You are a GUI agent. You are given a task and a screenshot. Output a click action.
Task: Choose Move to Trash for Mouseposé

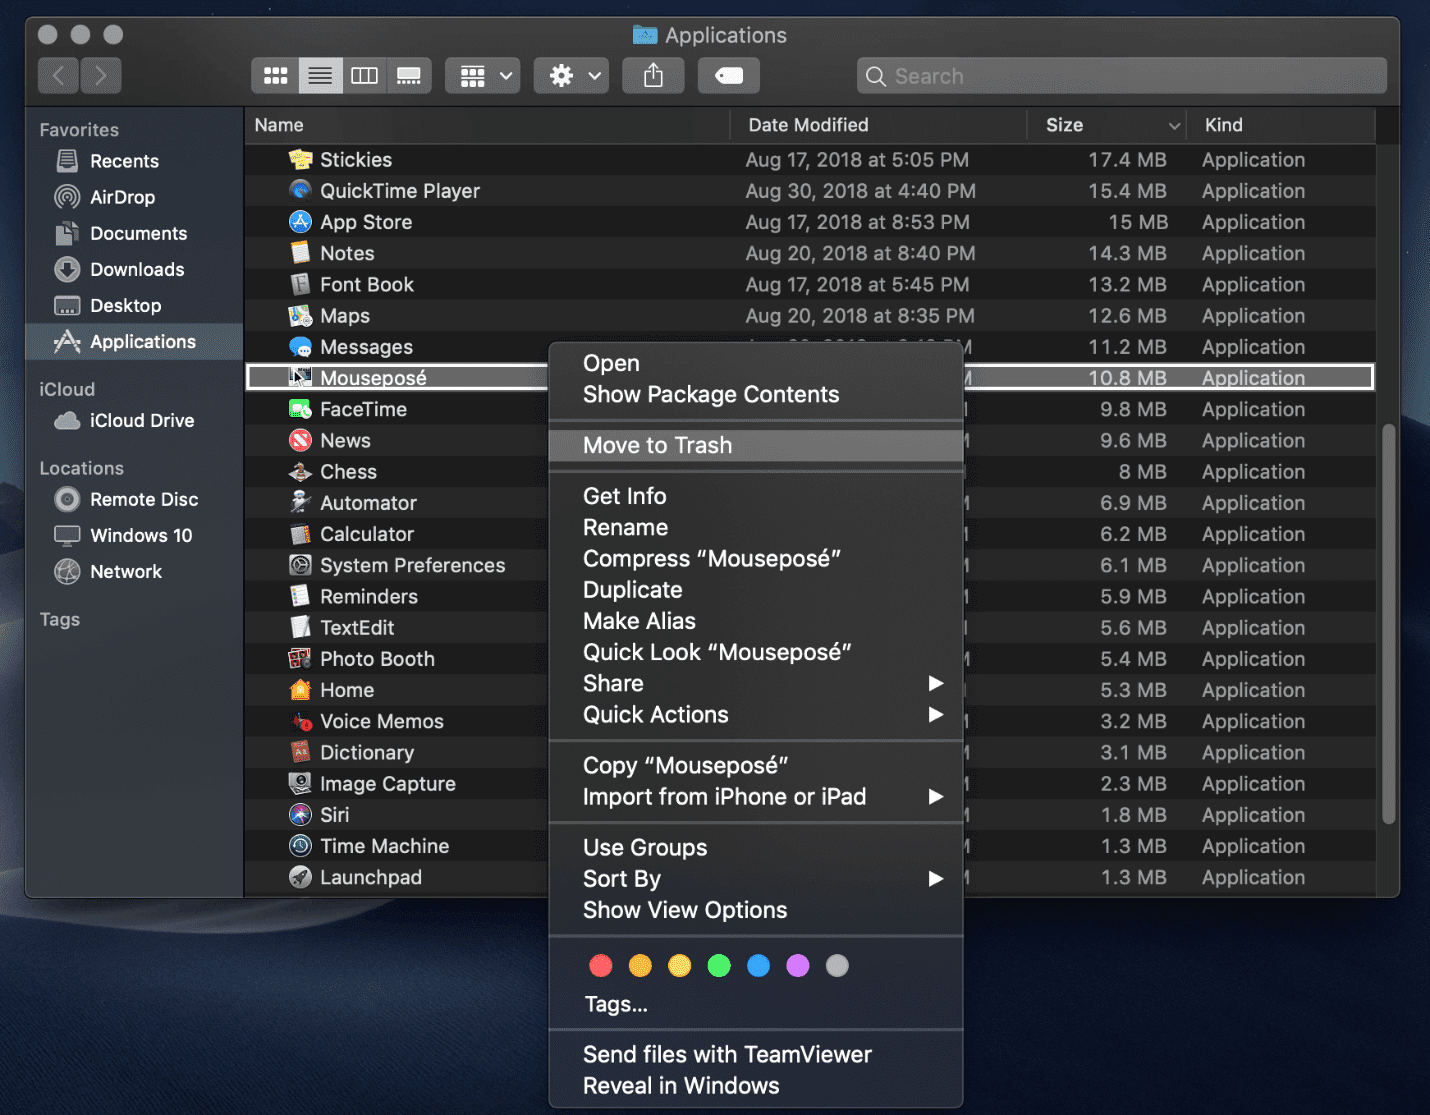click(x=657, y=445)
